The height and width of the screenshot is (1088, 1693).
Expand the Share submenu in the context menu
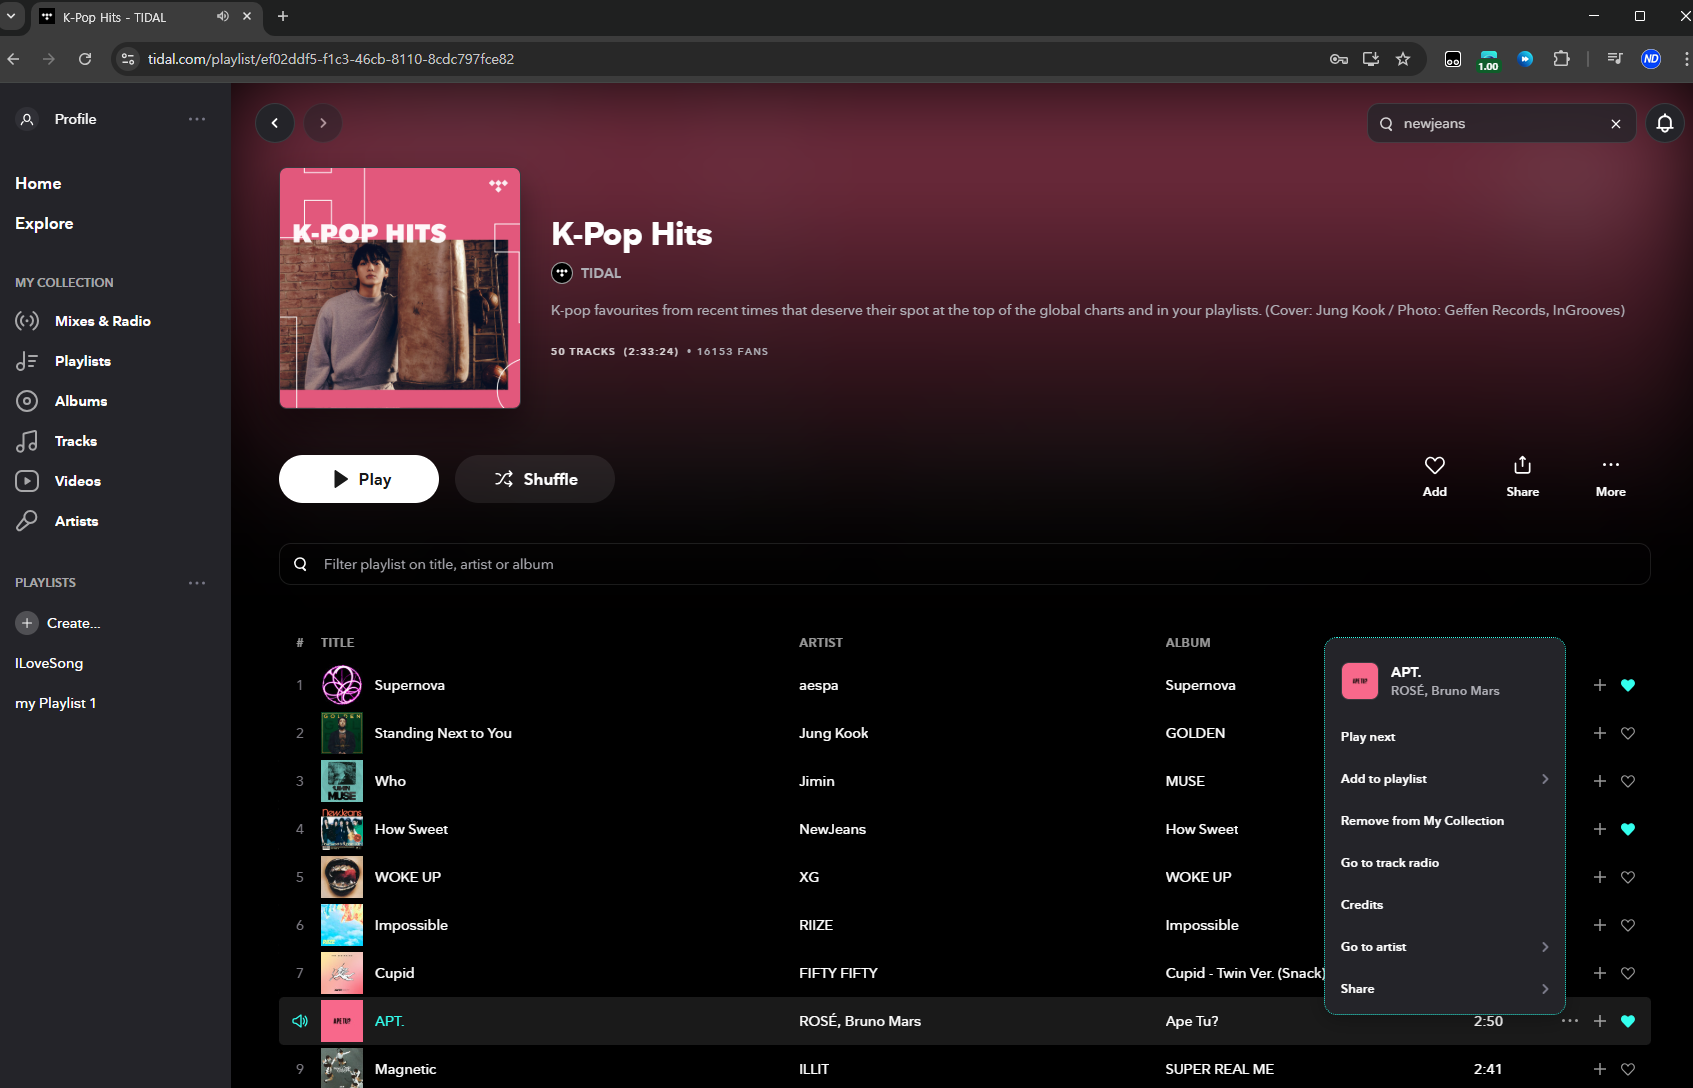[1445, 989]
